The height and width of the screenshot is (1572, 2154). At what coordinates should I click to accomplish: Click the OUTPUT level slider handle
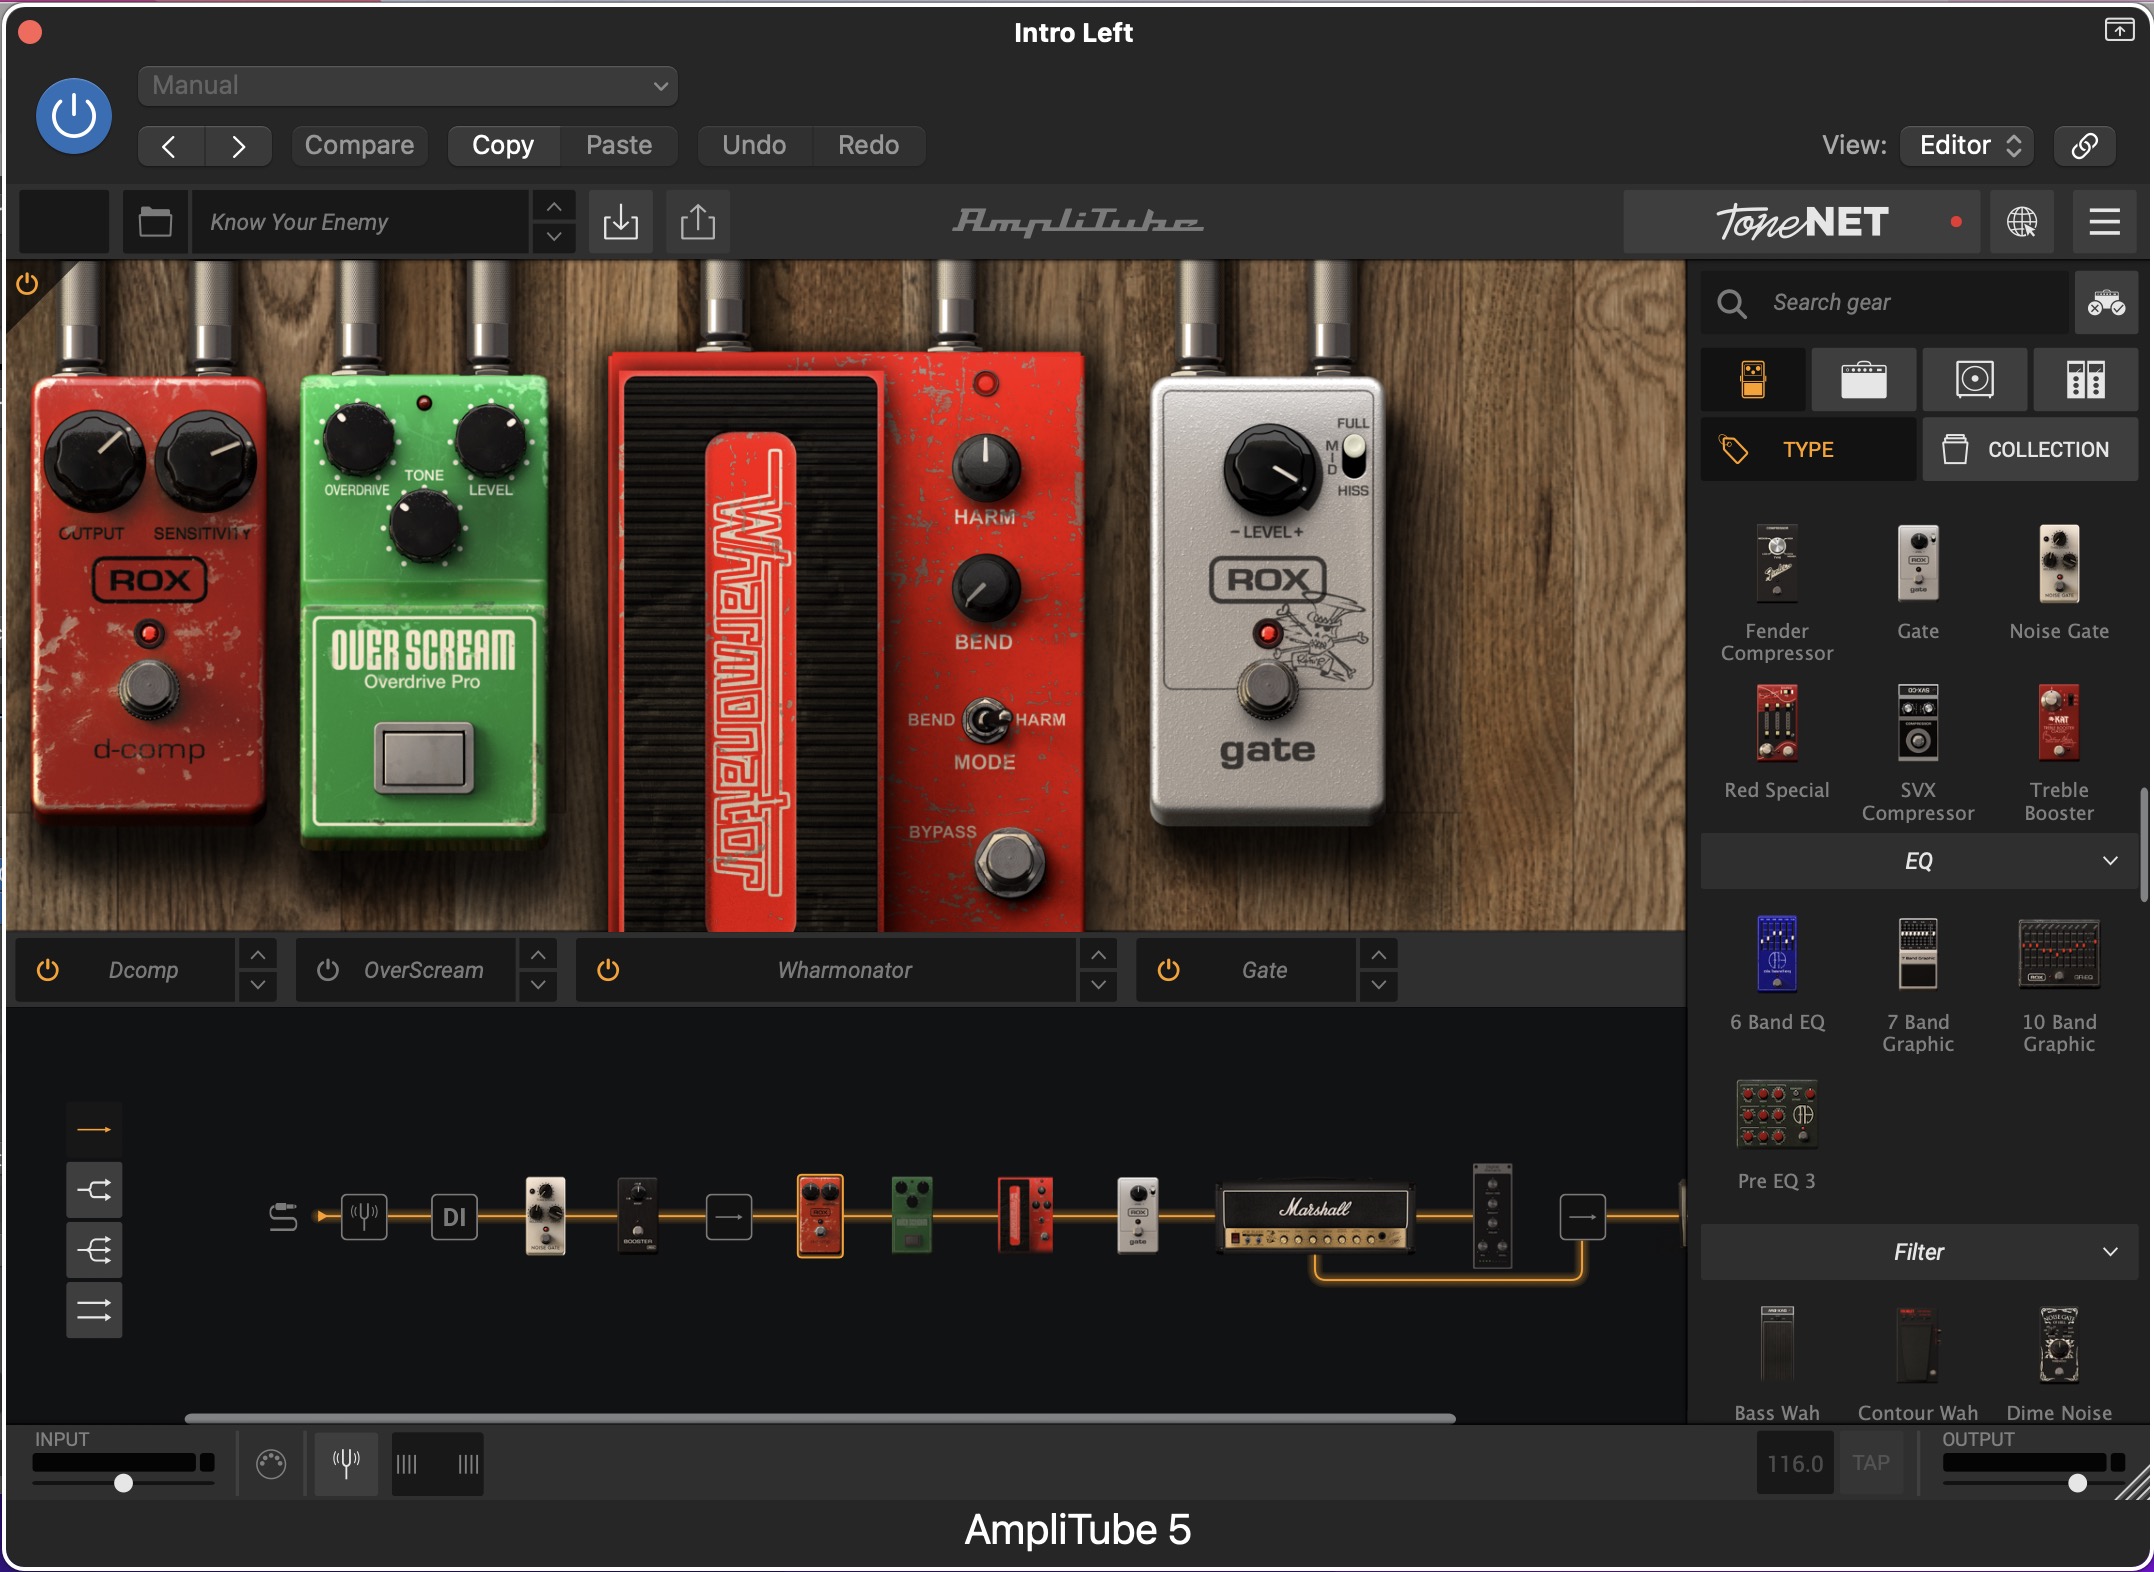(x=2077, y=1483)
